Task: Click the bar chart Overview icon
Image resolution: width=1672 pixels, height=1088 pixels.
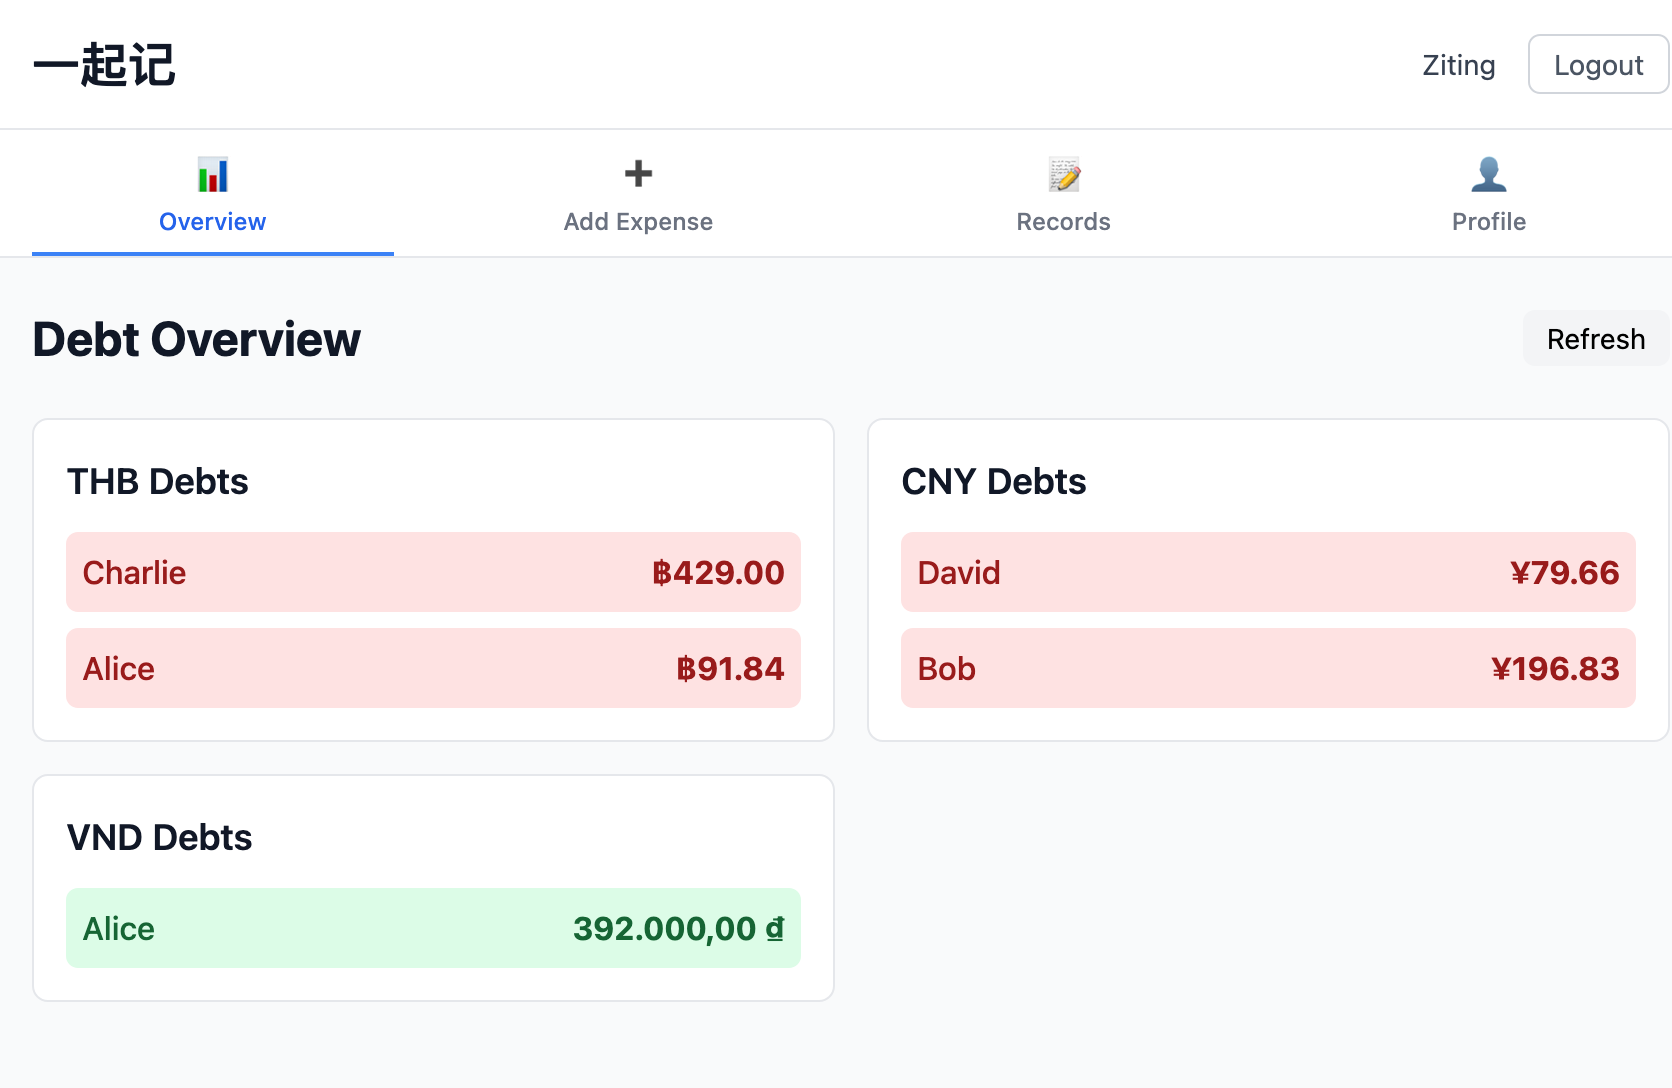Action: pos(212,175)
